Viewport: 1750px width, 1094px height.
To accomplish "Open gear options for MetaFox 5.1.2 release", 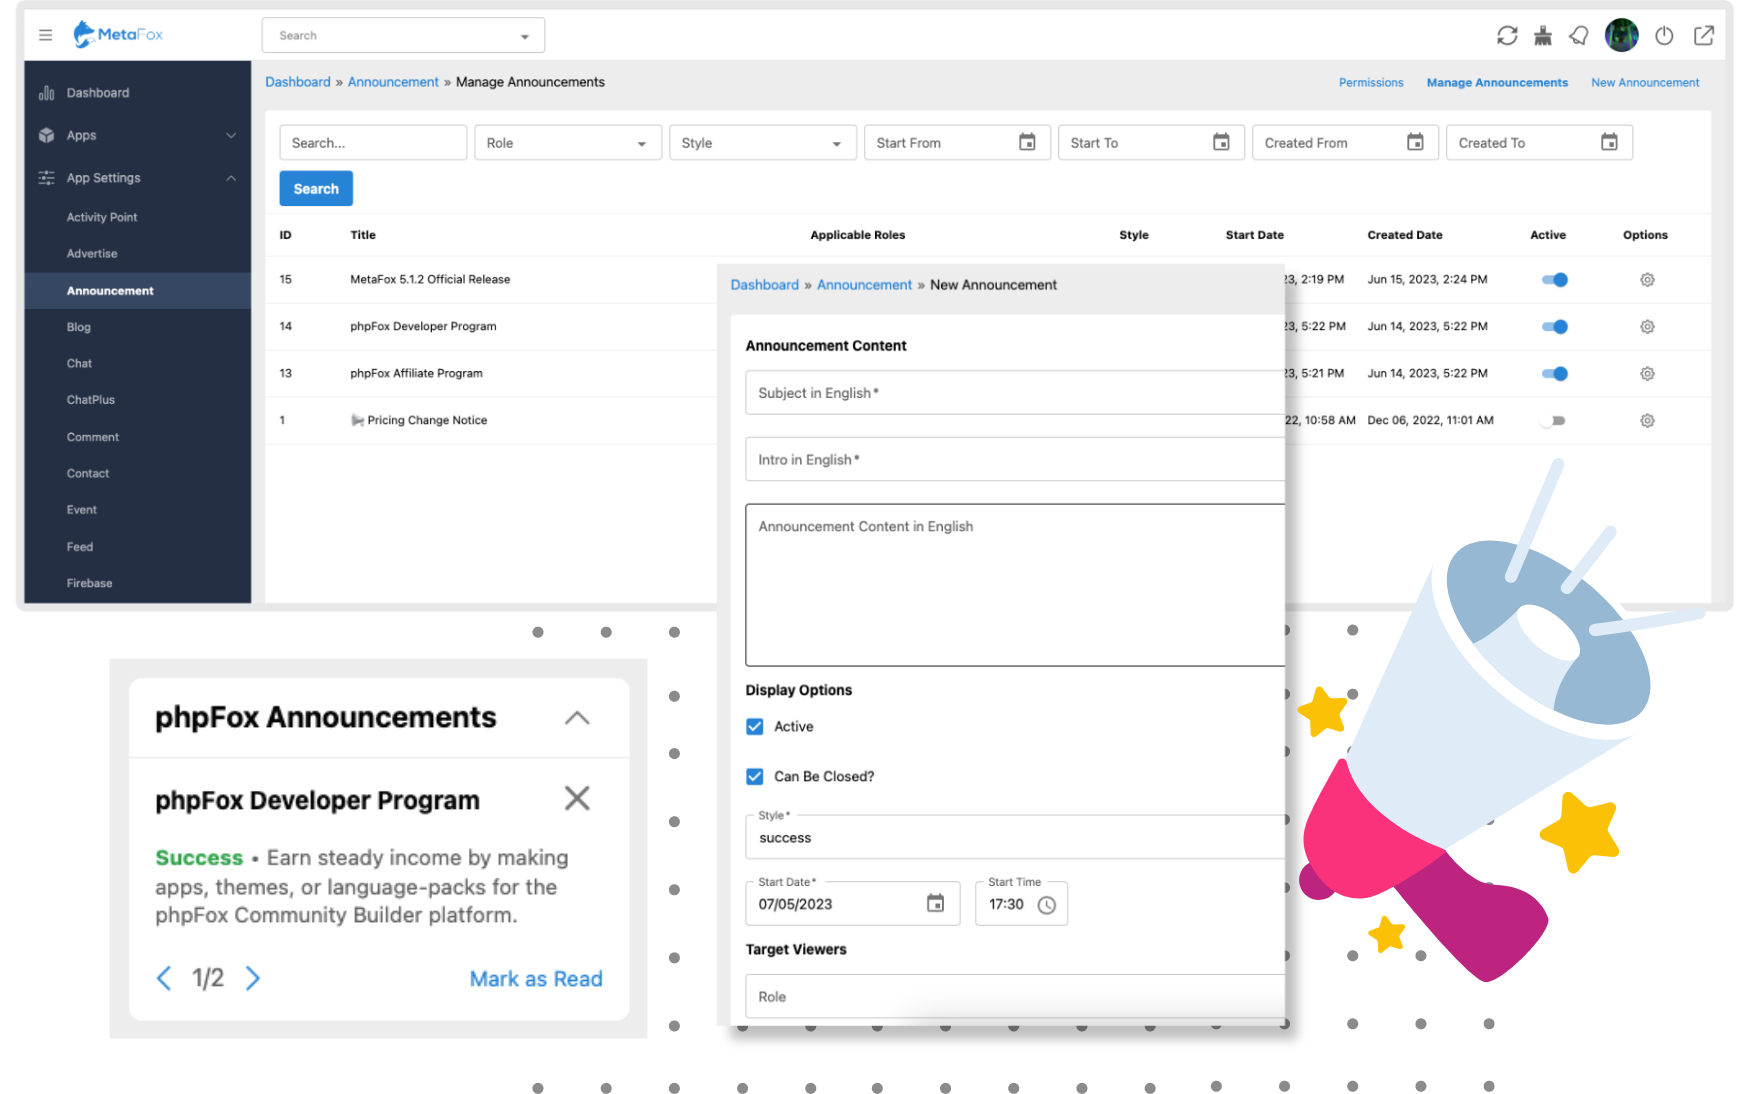I will [x=1647, y=280].
